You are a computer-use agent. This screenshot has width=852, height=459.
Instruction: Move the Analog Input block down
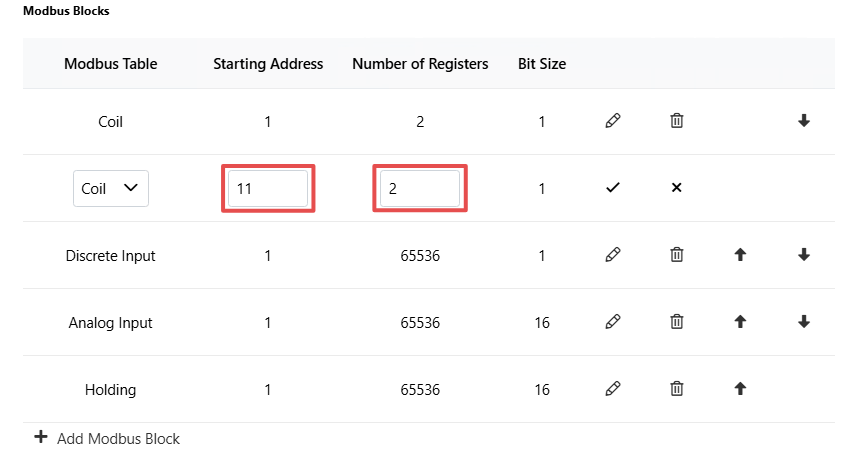[x=804, y=322]
